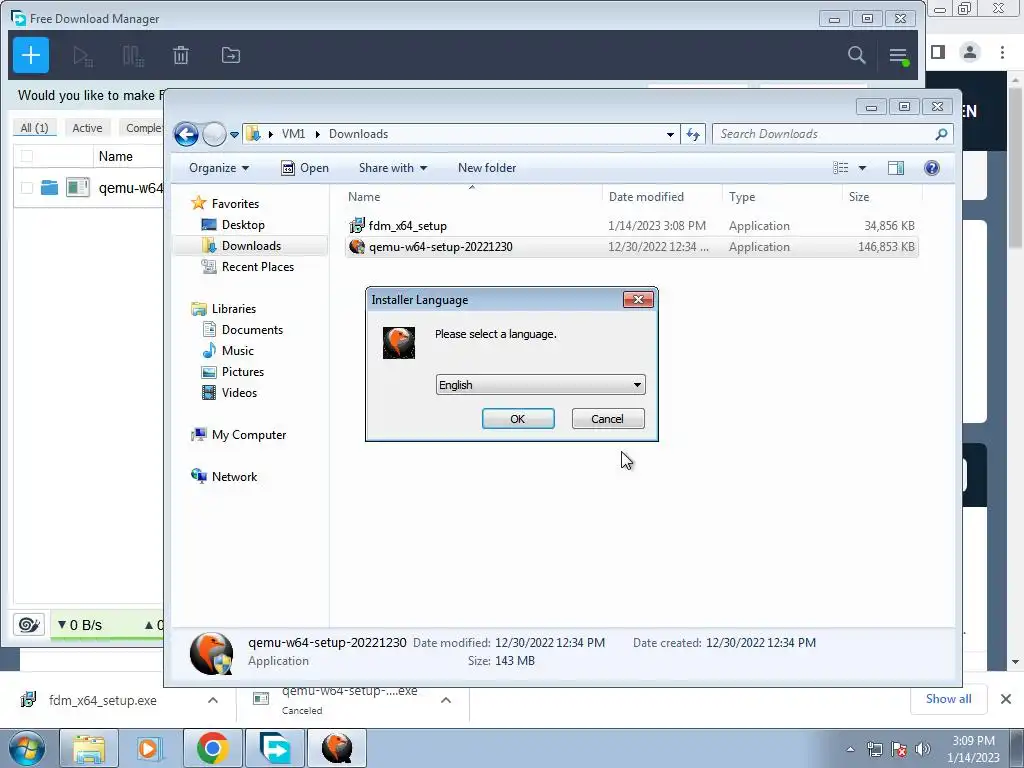Click the taskbar clock showing 3:09 PM

(973, 748)
